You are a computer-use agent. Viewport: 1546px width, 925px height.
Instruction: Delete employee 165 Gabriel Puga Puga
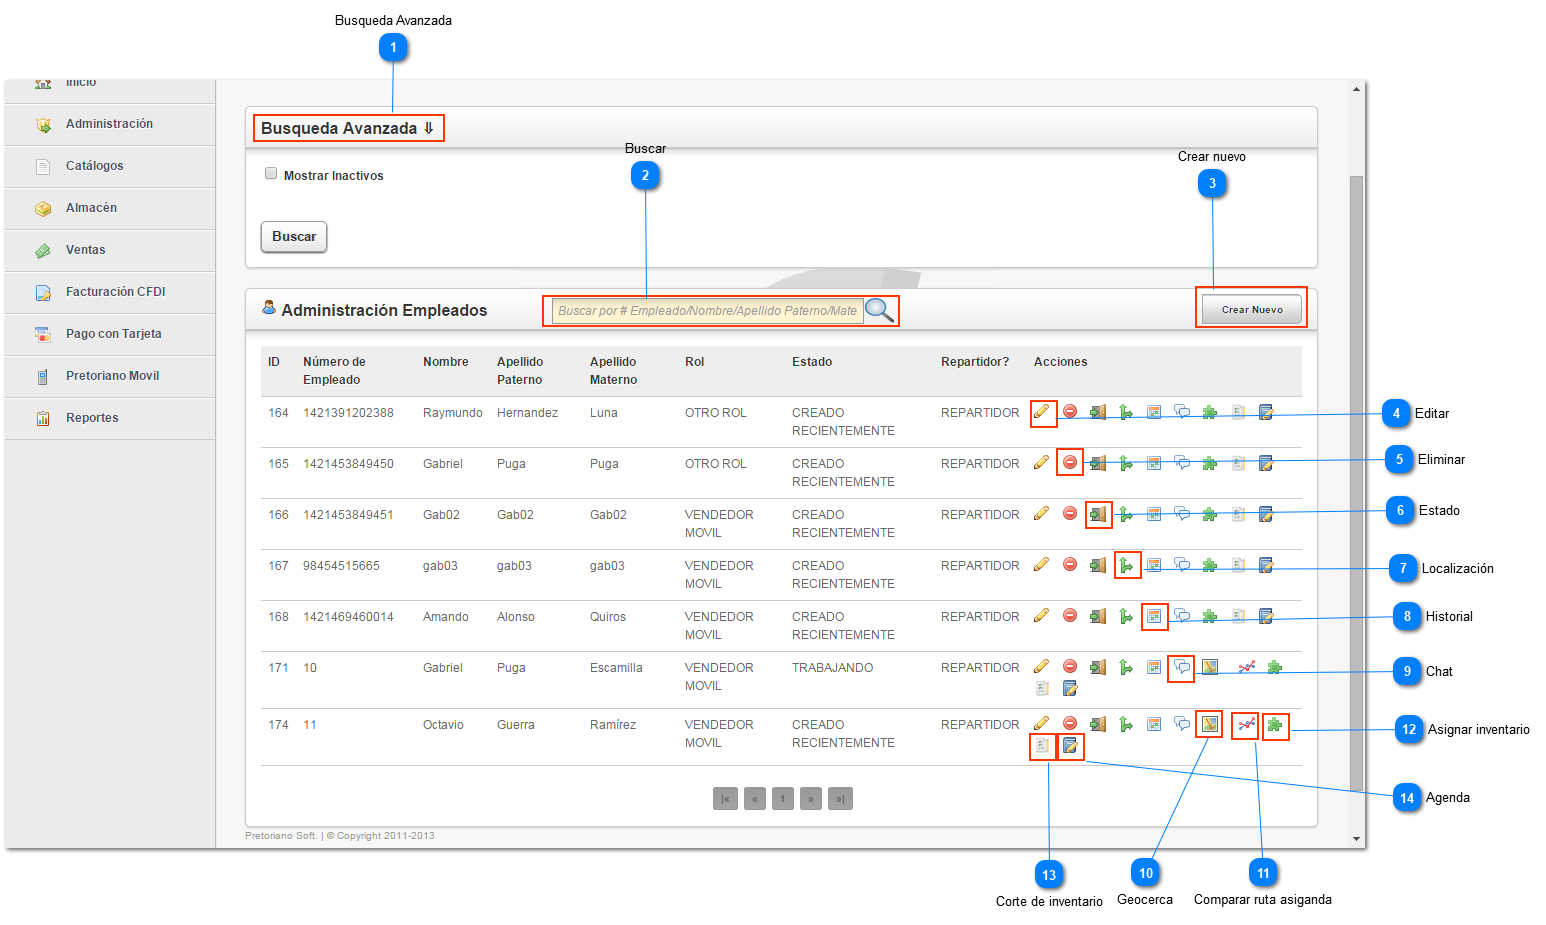pyautogui.click(x=1070, y=462)
